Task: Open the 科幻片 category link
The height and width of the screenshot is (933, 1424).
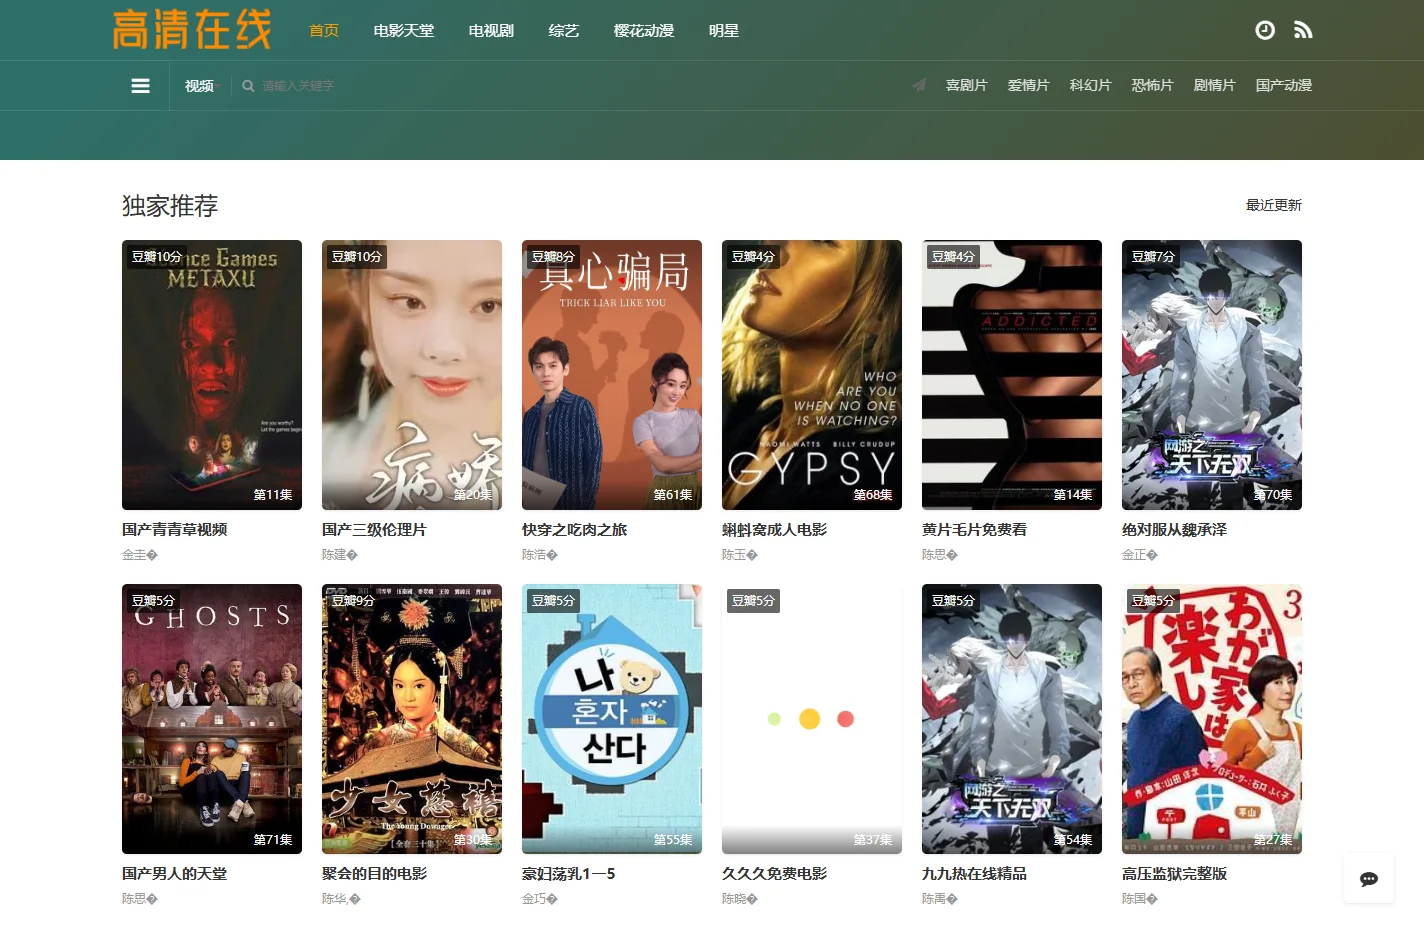Action: pos(1090,85)
